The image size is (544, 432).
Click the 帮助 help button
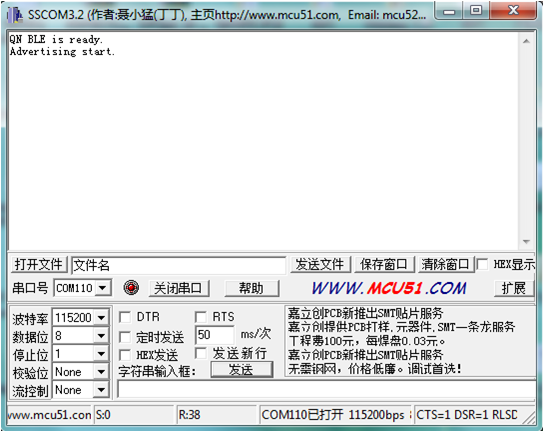[252, 288]
